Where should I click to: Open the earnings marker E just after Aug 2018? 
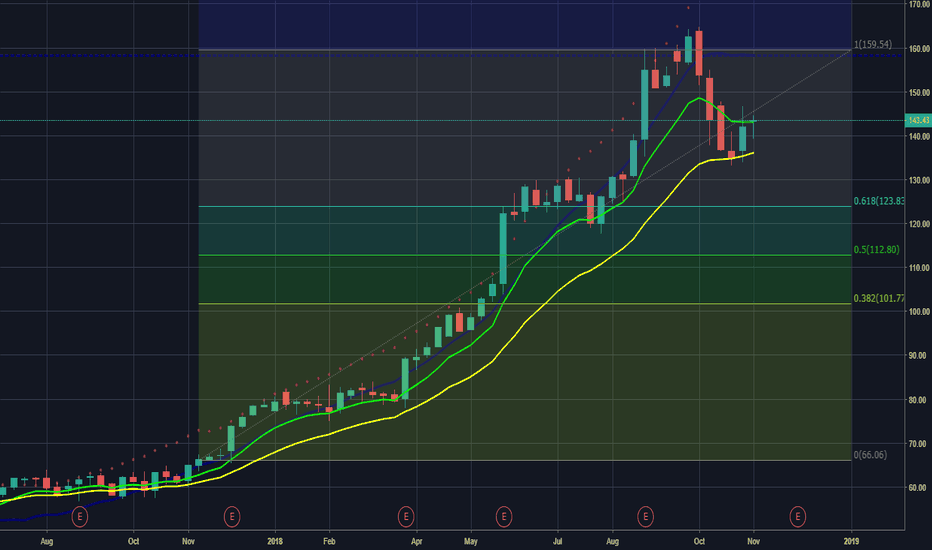tap(646, 516)
